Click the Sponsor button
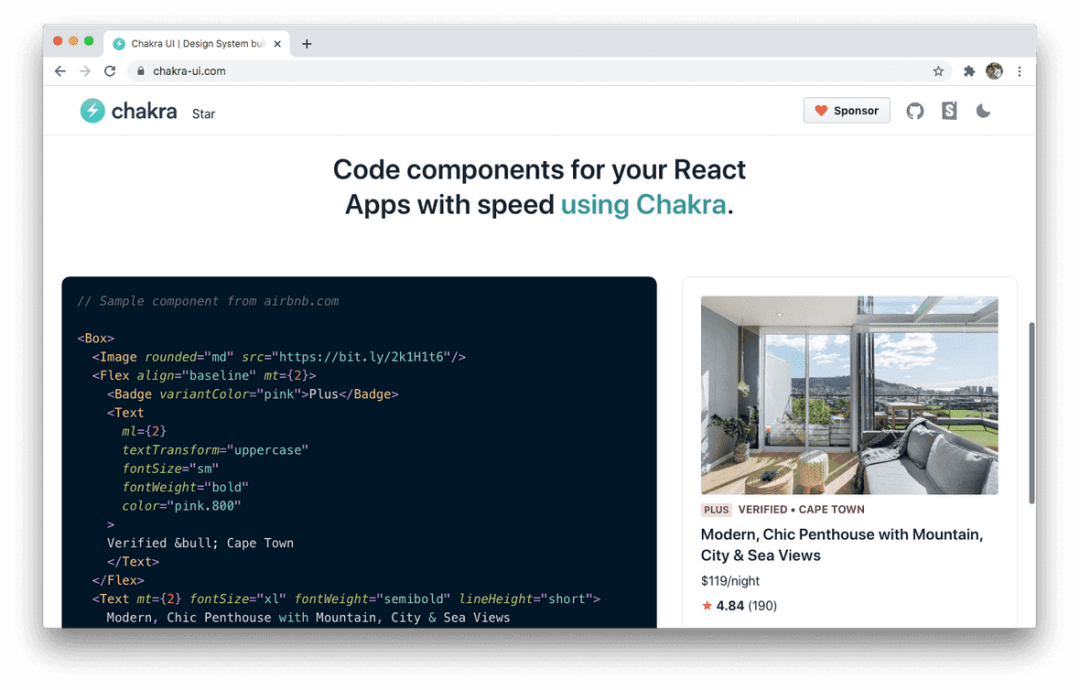Image resolution: width=1080 pixels, height=690 pixels. [846, 111]
